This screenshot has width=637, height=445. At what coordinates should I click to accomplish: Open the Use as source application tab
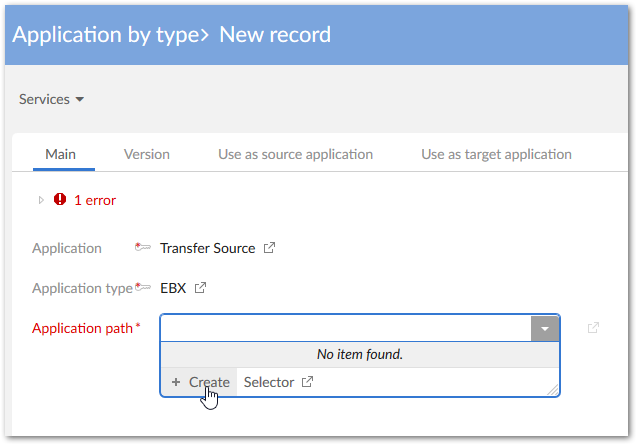pos(295,154)
